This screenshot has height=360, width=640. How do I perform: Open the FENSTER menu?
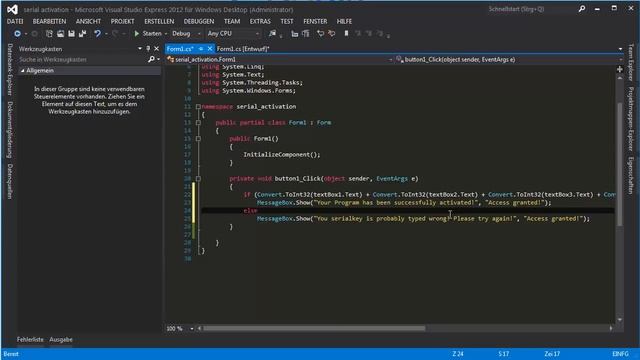(315, 21)
